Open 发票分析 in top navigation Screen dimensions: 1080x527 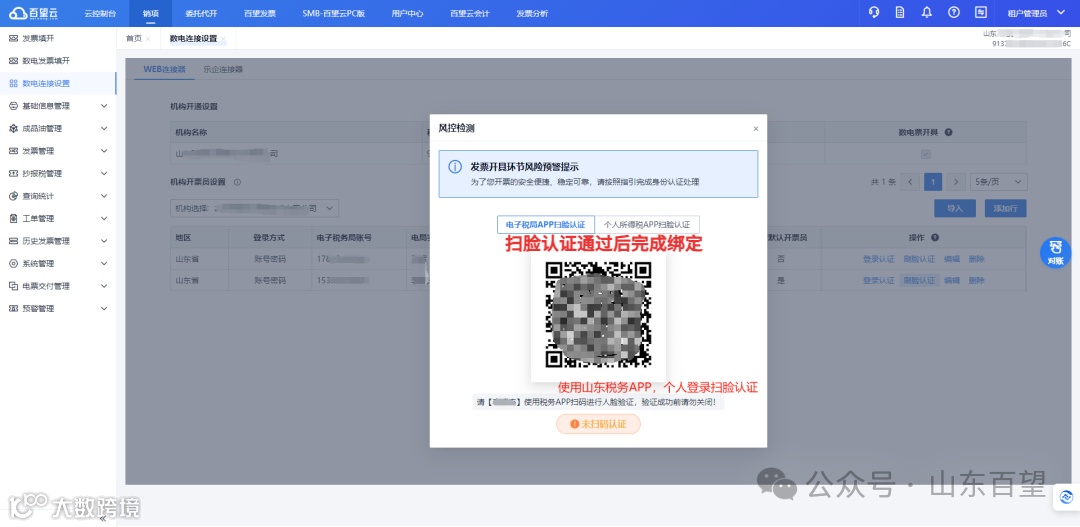click(532, 13)
